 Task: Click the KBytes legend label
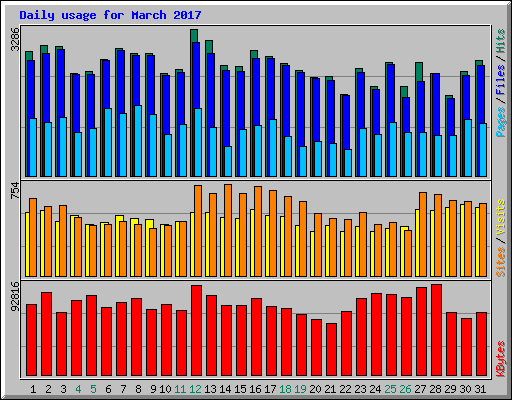tap(500, 359)
